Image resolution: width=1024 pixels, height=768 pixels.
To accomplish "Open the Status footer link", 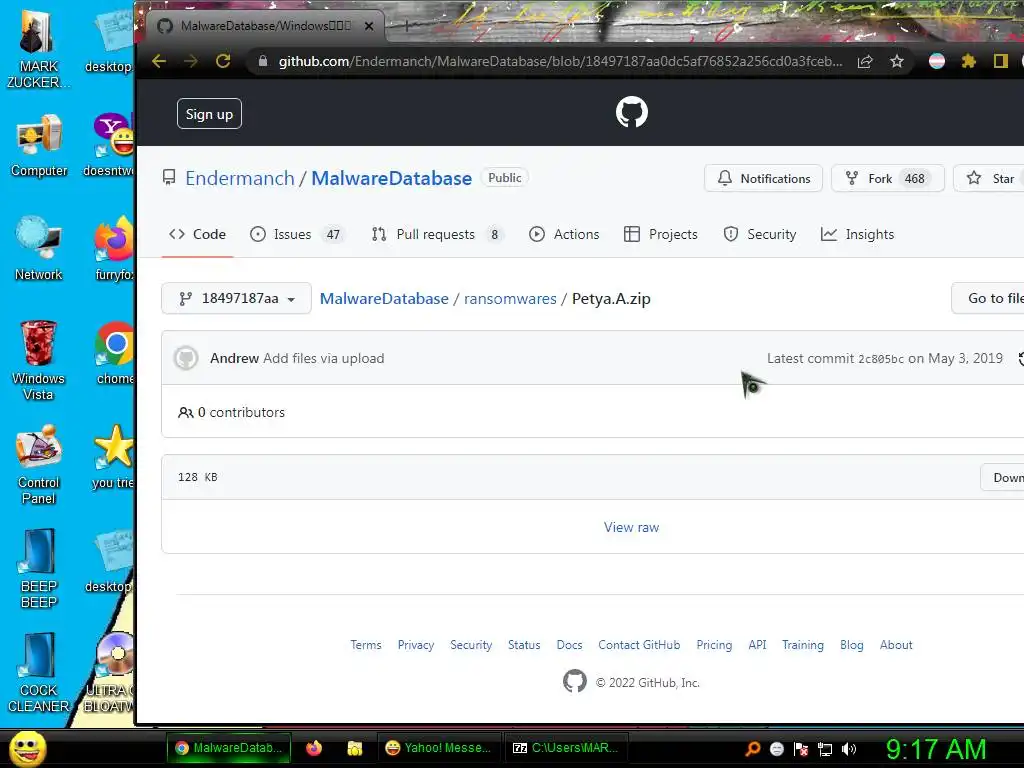I will 524,645.
